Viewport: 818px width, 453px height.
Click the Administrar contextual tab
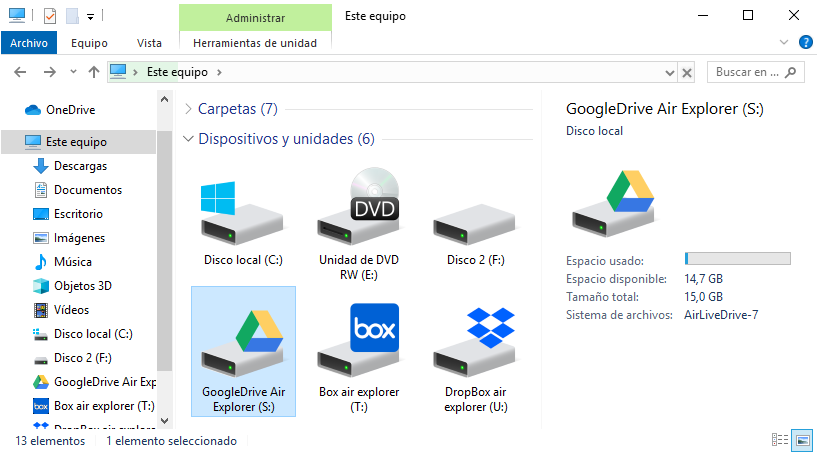[x=255, y=18]
